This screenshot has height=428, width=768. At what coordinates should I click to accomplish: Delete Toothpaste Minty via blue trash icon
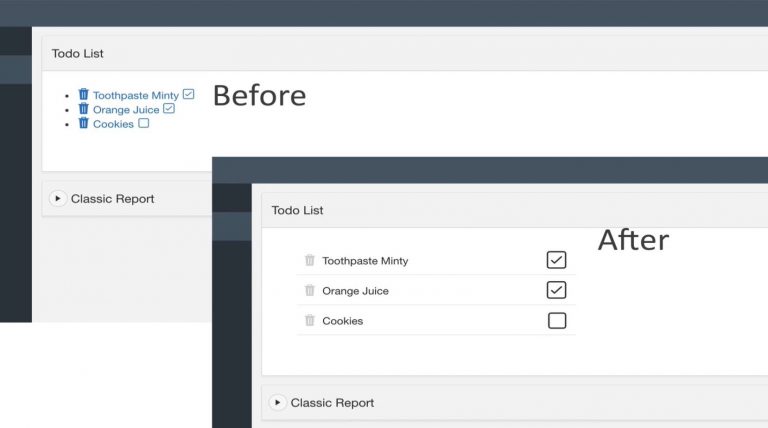pyautogui.click(x=84, y=94)
